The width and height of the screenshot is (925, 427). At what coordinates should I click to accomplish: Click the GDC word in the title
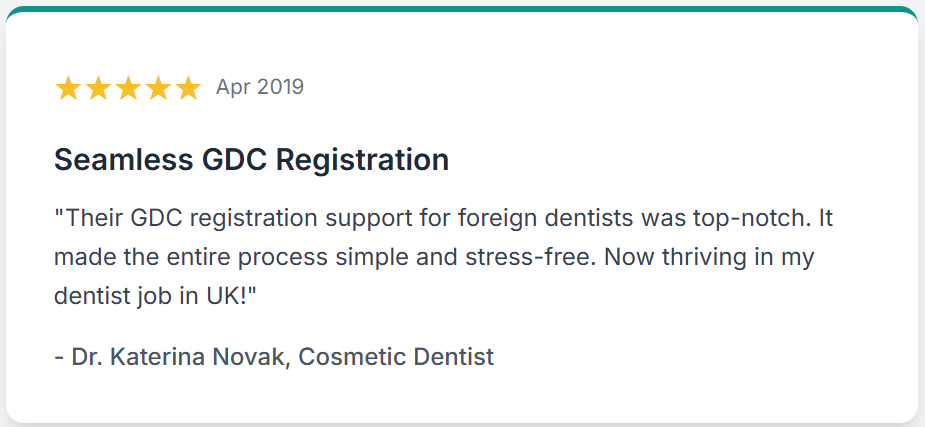click(x=234, y=160)
